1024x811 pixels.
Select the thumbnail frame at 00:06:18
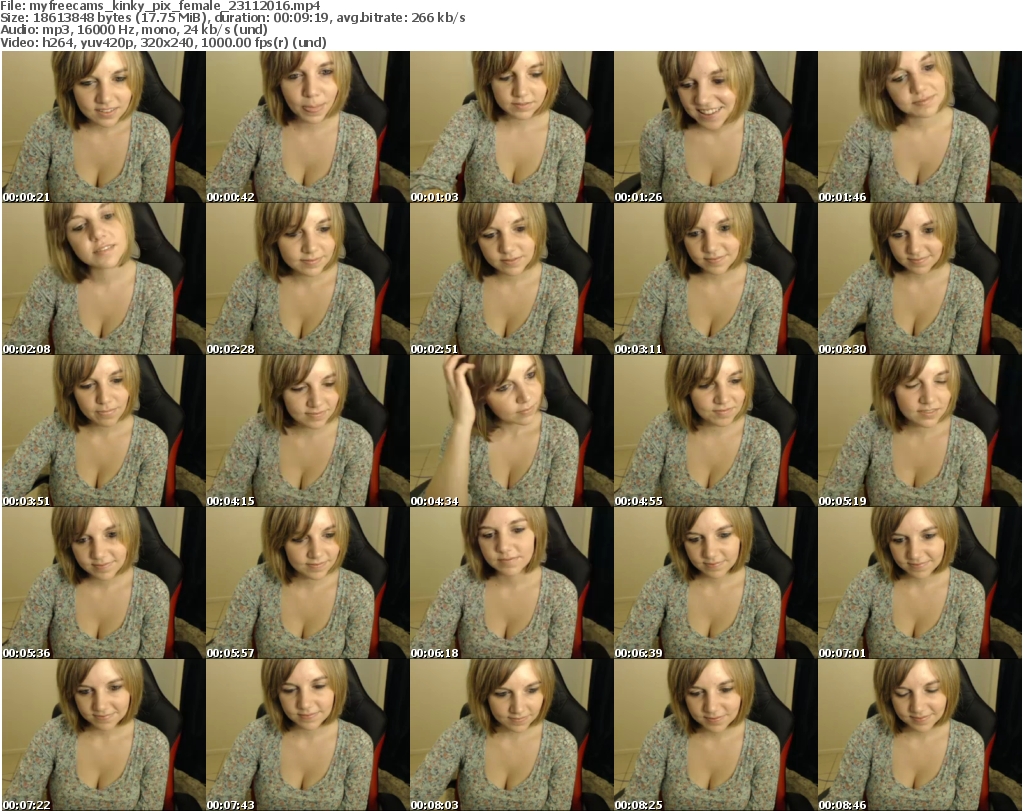pyautogui.click(x=512, y=583)
